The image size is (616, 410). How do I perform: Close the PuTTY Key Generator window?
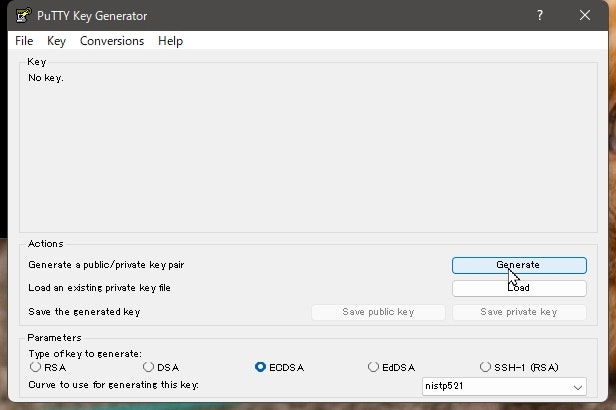[x=585, y=15]
